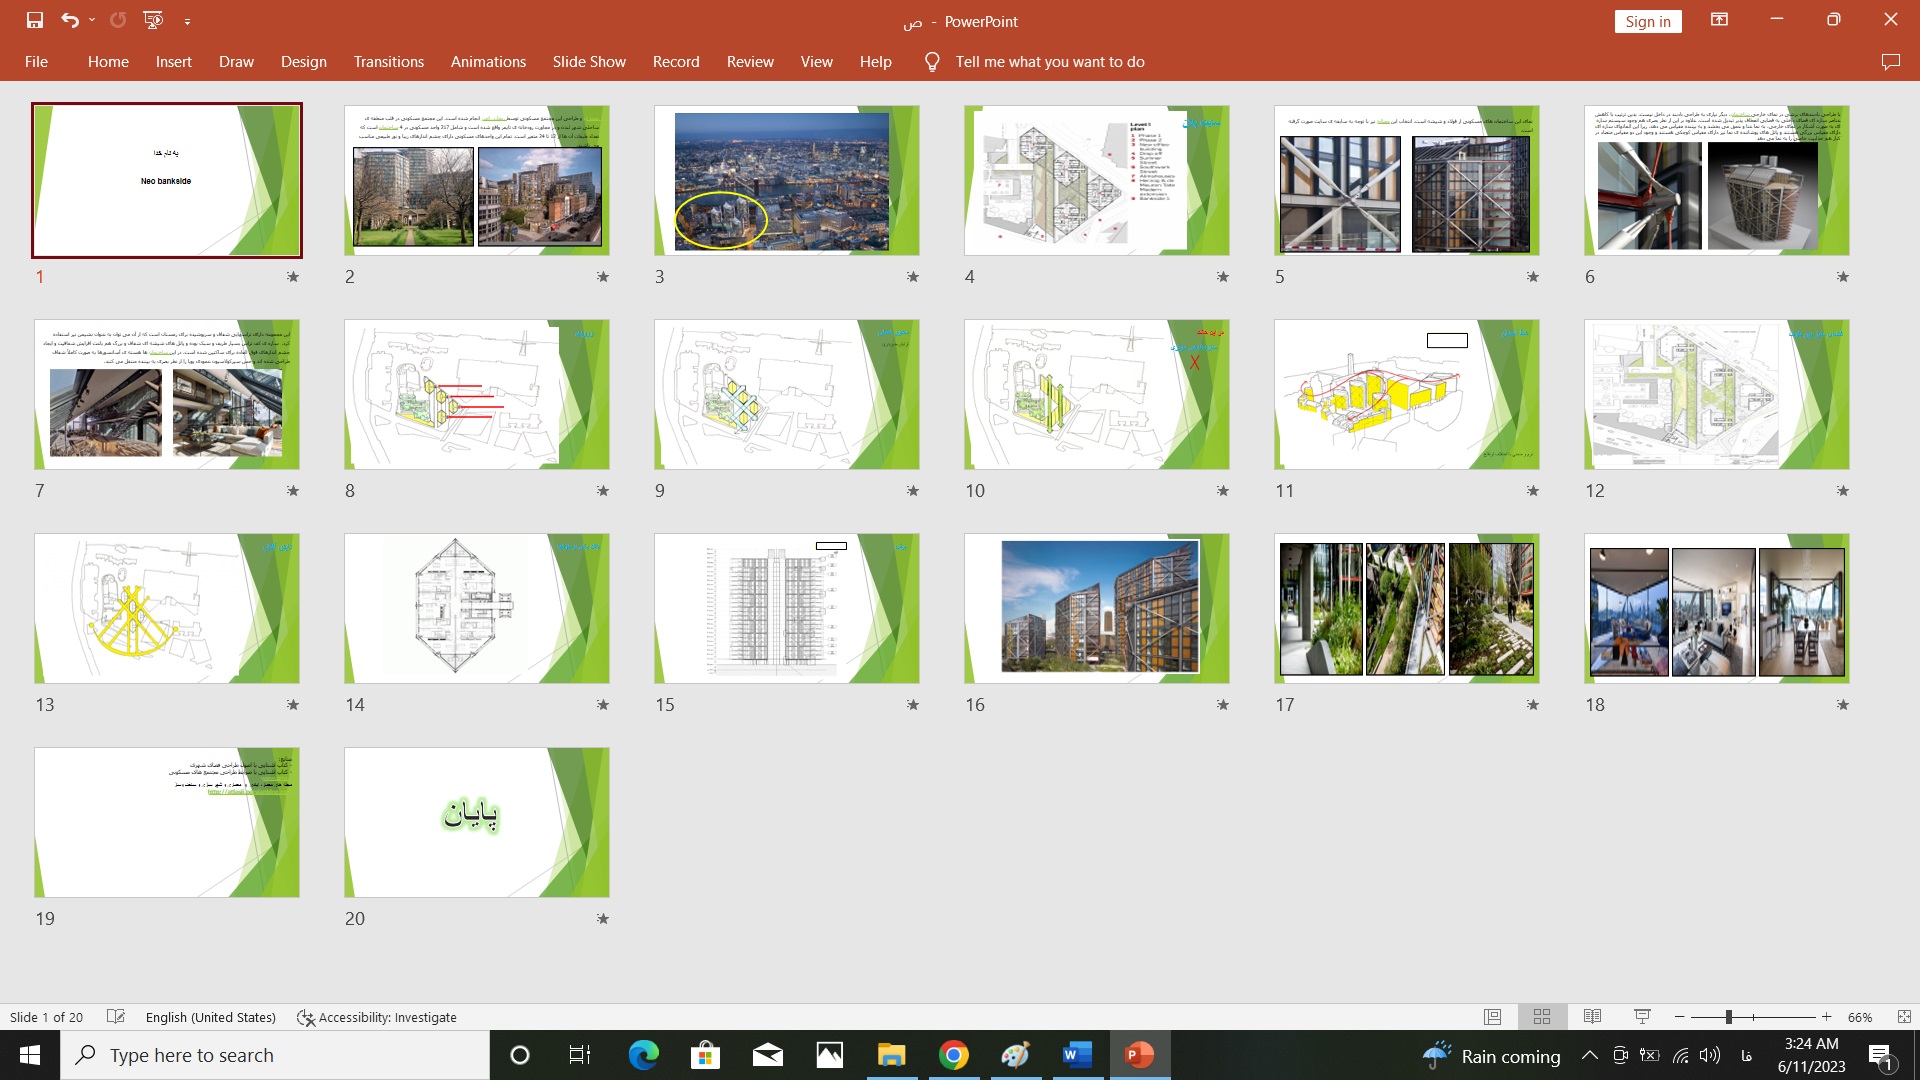Click the Presenter View icon in status bar

click(x=1643, y=1017)
